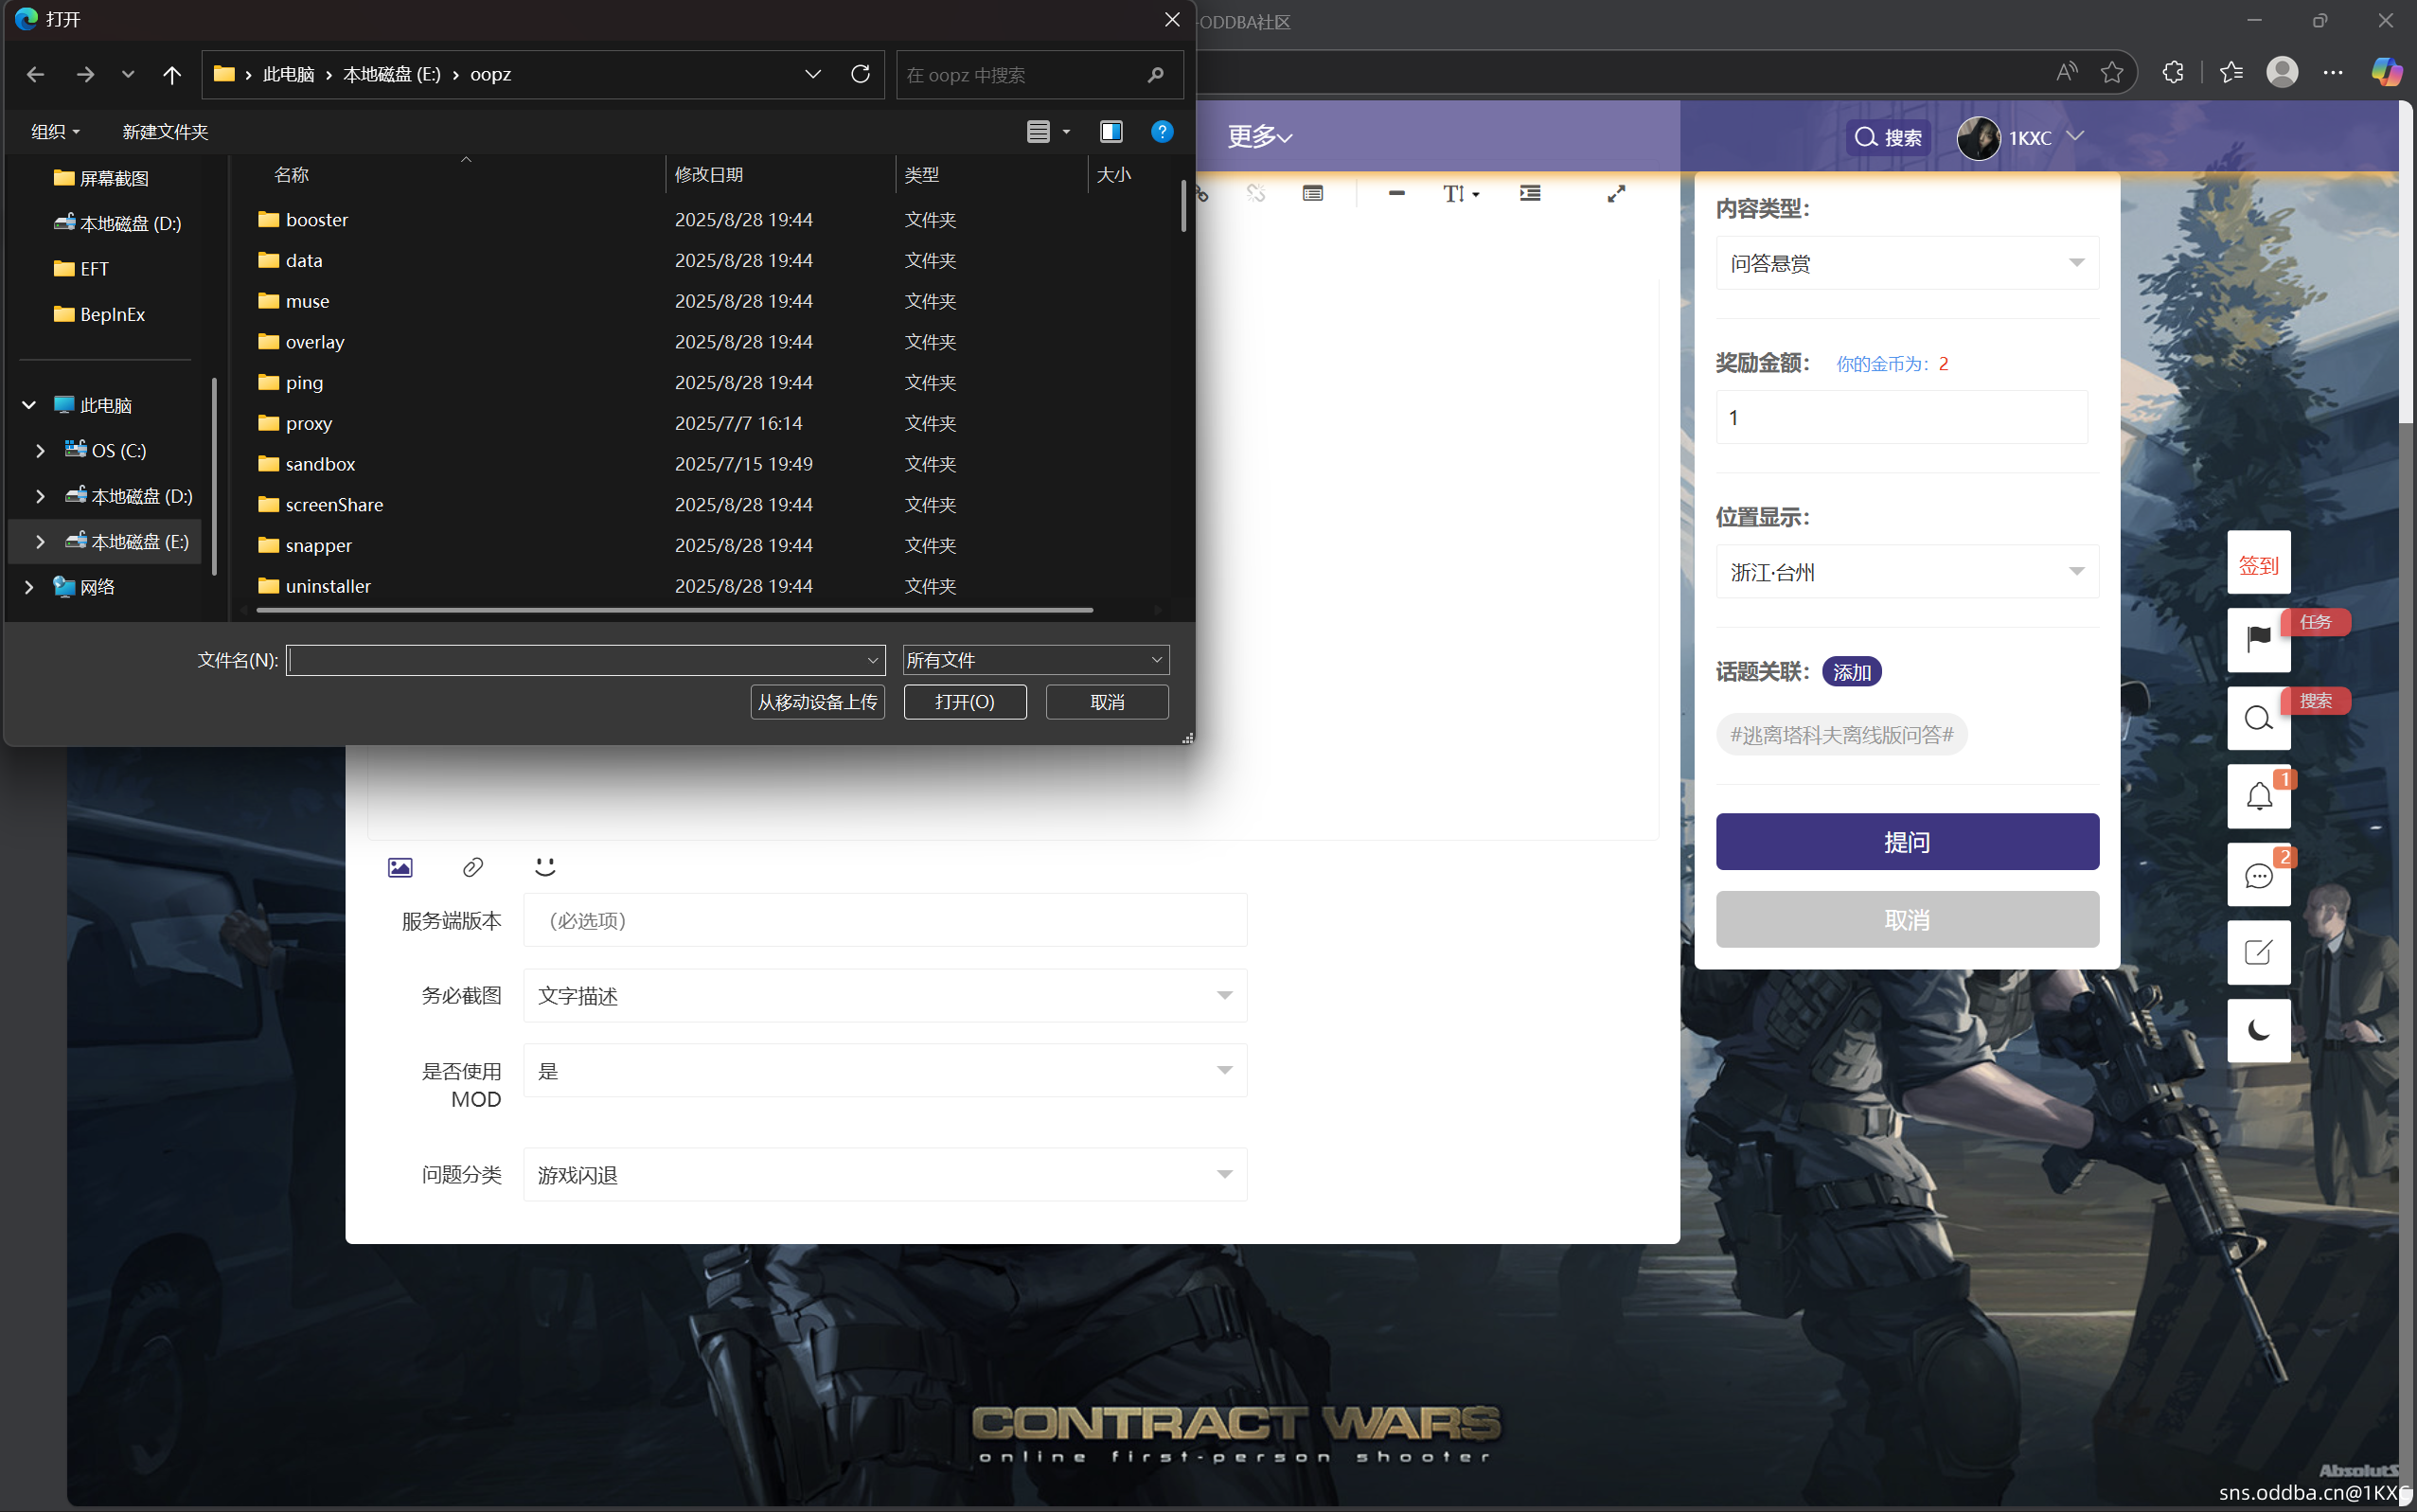Go back in file dialog navigation
Screen dimensions: 2417x1512
point(35,75)
